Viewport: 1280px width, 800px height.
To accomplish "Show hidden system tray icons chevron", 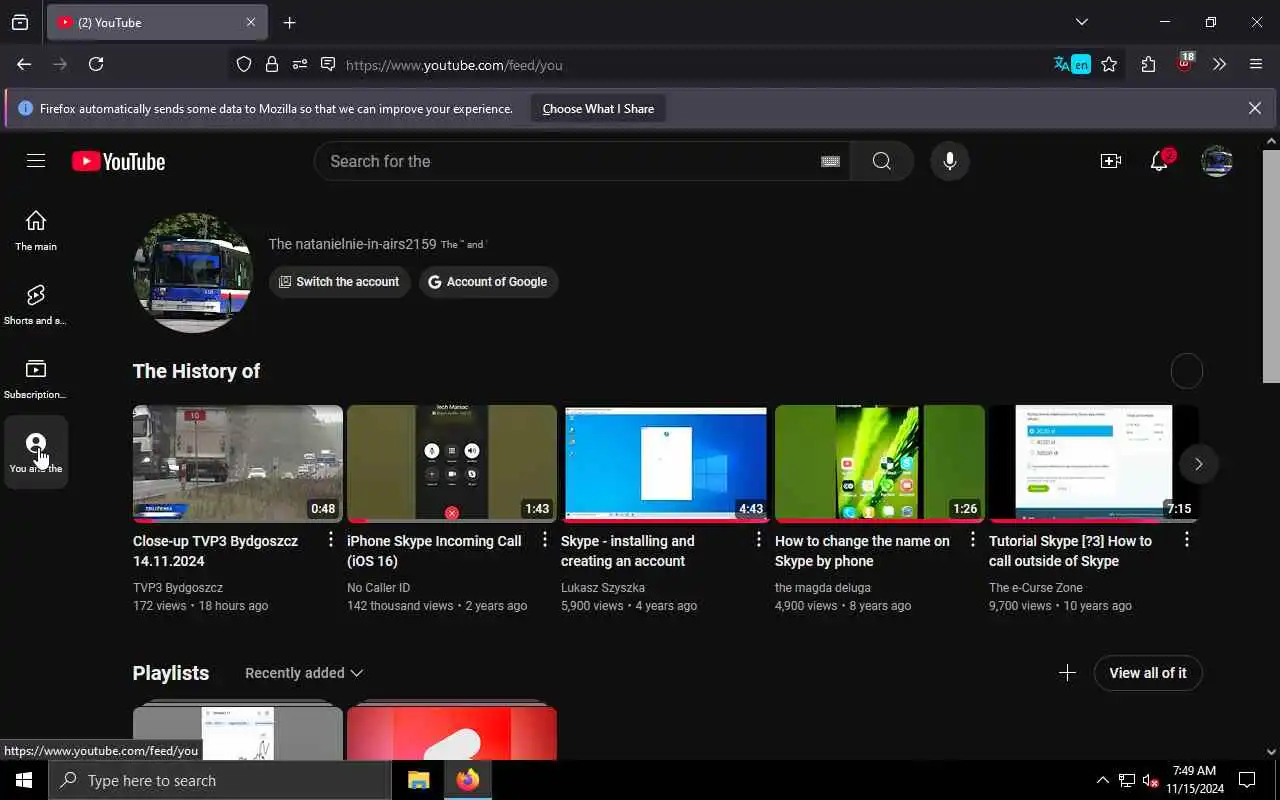I will tap(1102, 780).
